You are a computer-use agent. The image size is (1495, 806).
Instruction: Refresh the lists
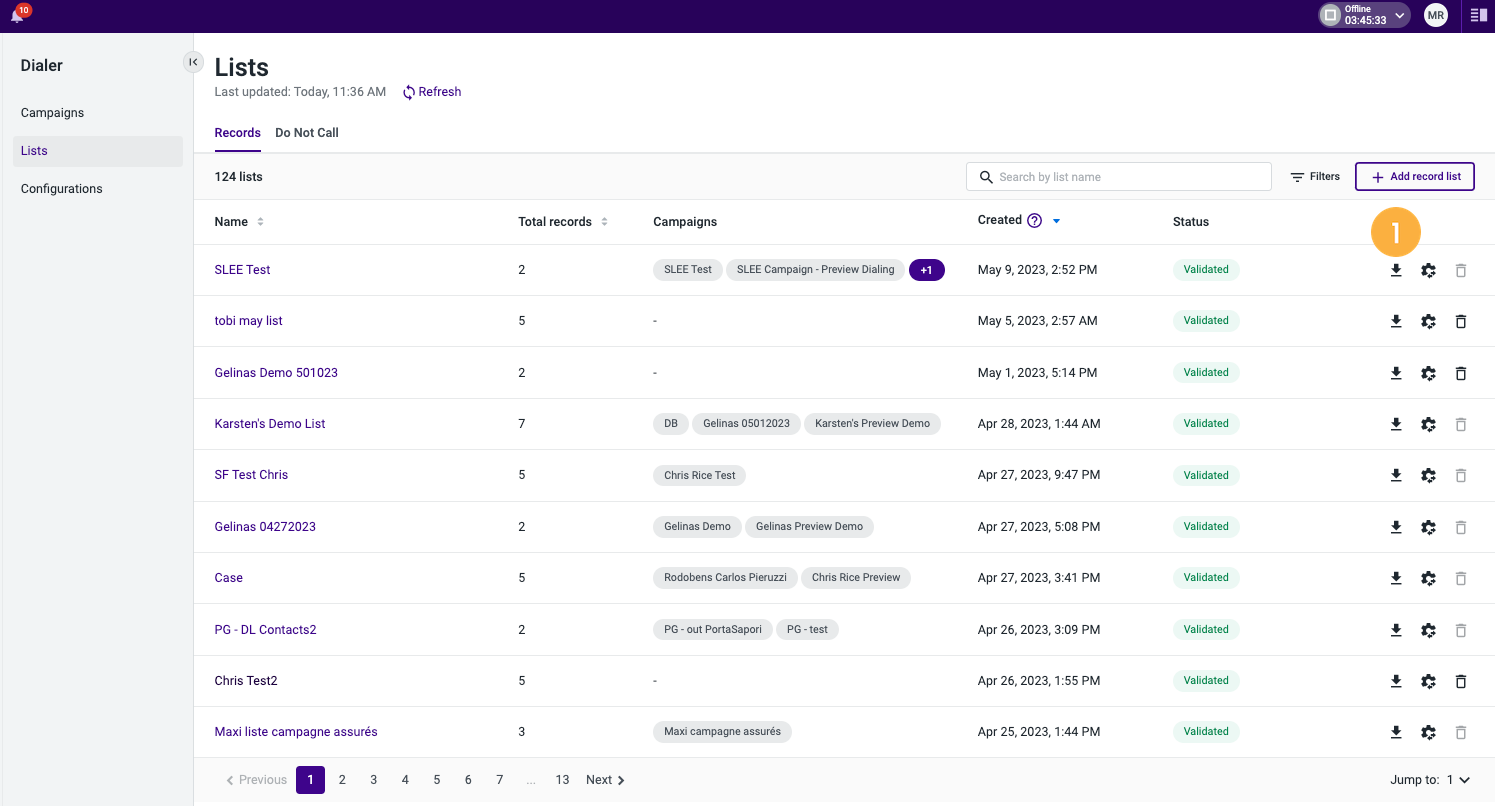(x=432, y=92)
